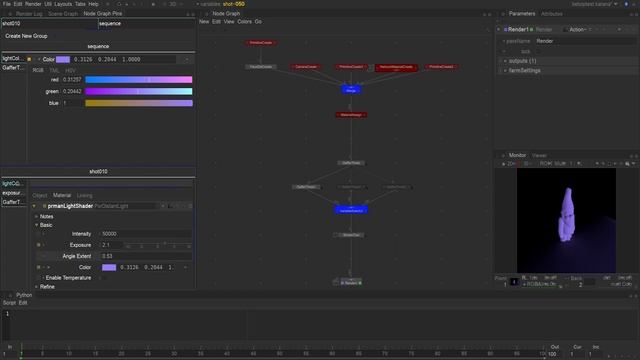Open the Tabs menu

pyautogui.click(x=80, y=4)
